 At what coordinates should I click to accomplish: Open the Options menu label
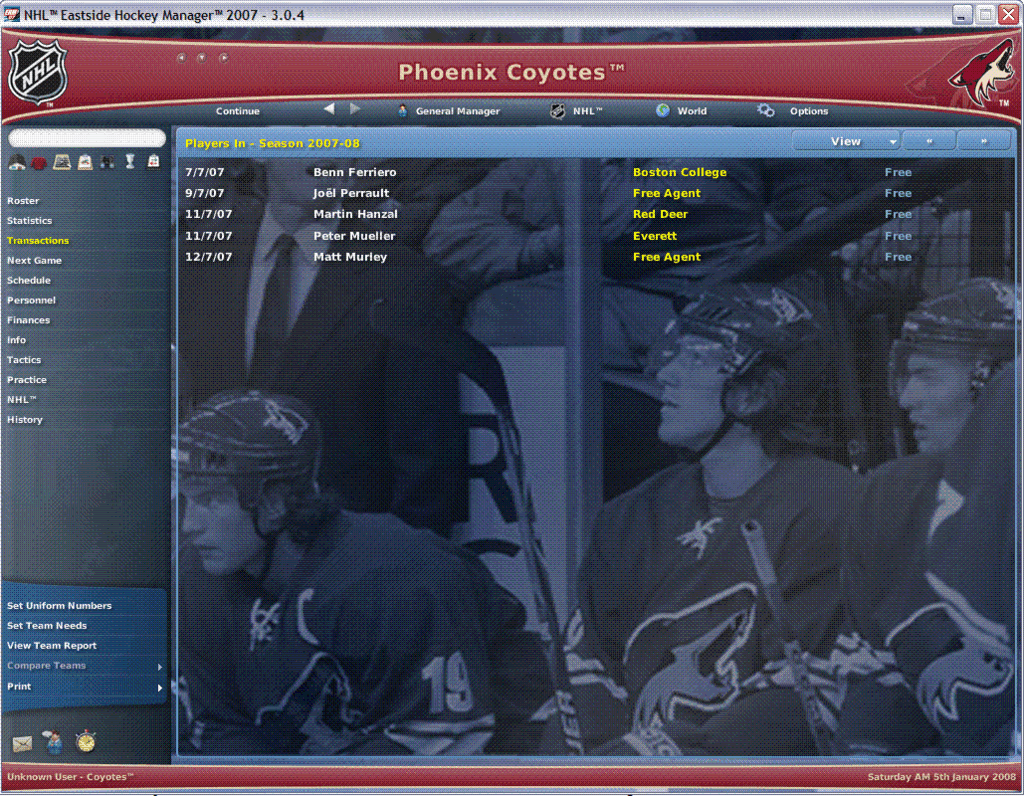tap(809, 111)
